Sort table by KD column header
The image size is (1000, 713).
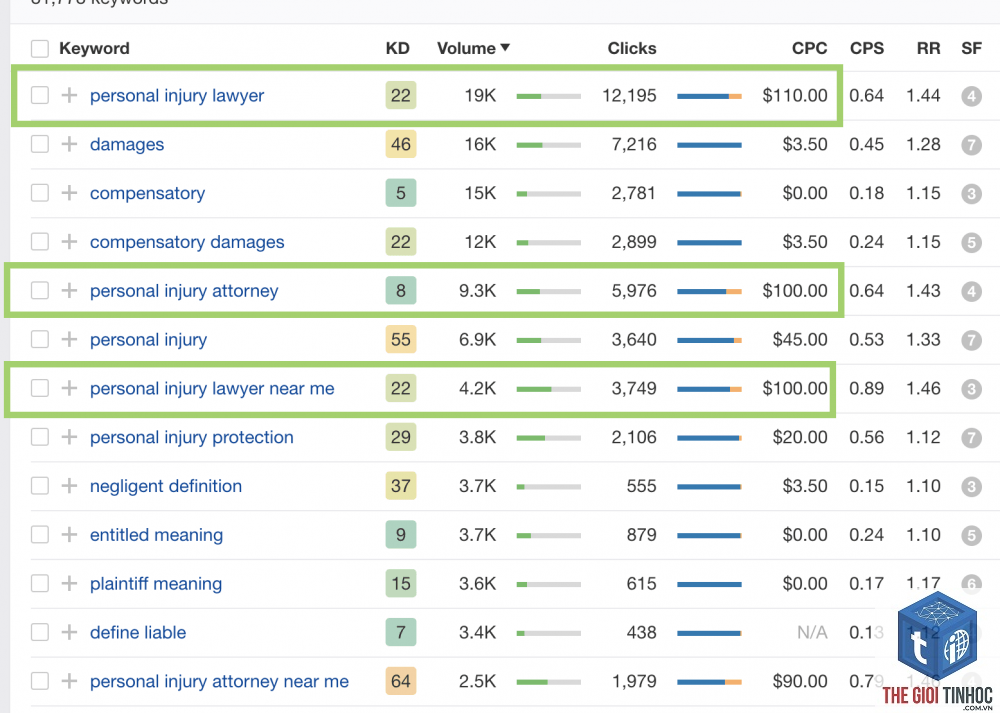point(398,48)
